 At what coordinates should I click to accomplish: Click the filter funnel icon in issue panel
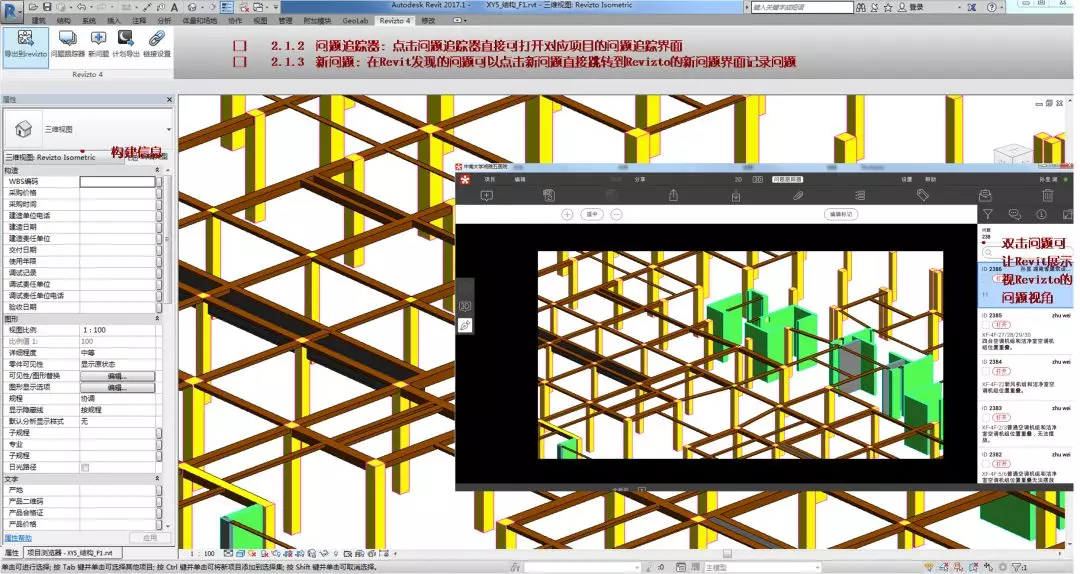tap(987, 214)
